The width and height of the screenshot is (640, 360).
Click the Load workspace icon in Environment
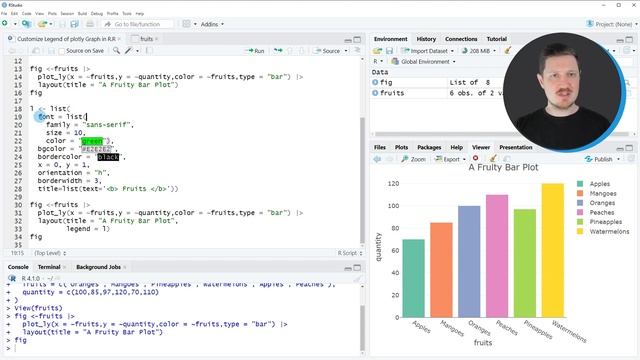378,51
